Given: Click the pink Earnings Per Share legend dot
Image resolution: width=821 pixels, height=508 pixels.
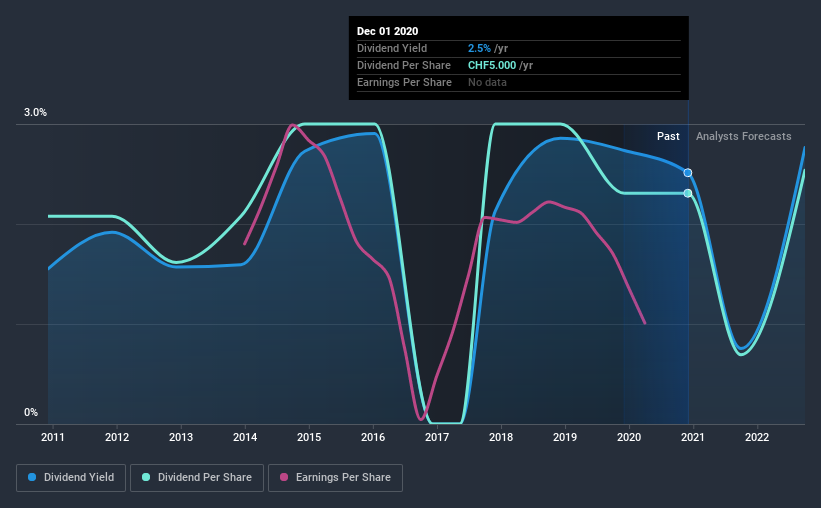Looking at the screenshot, I should point(284,477).
